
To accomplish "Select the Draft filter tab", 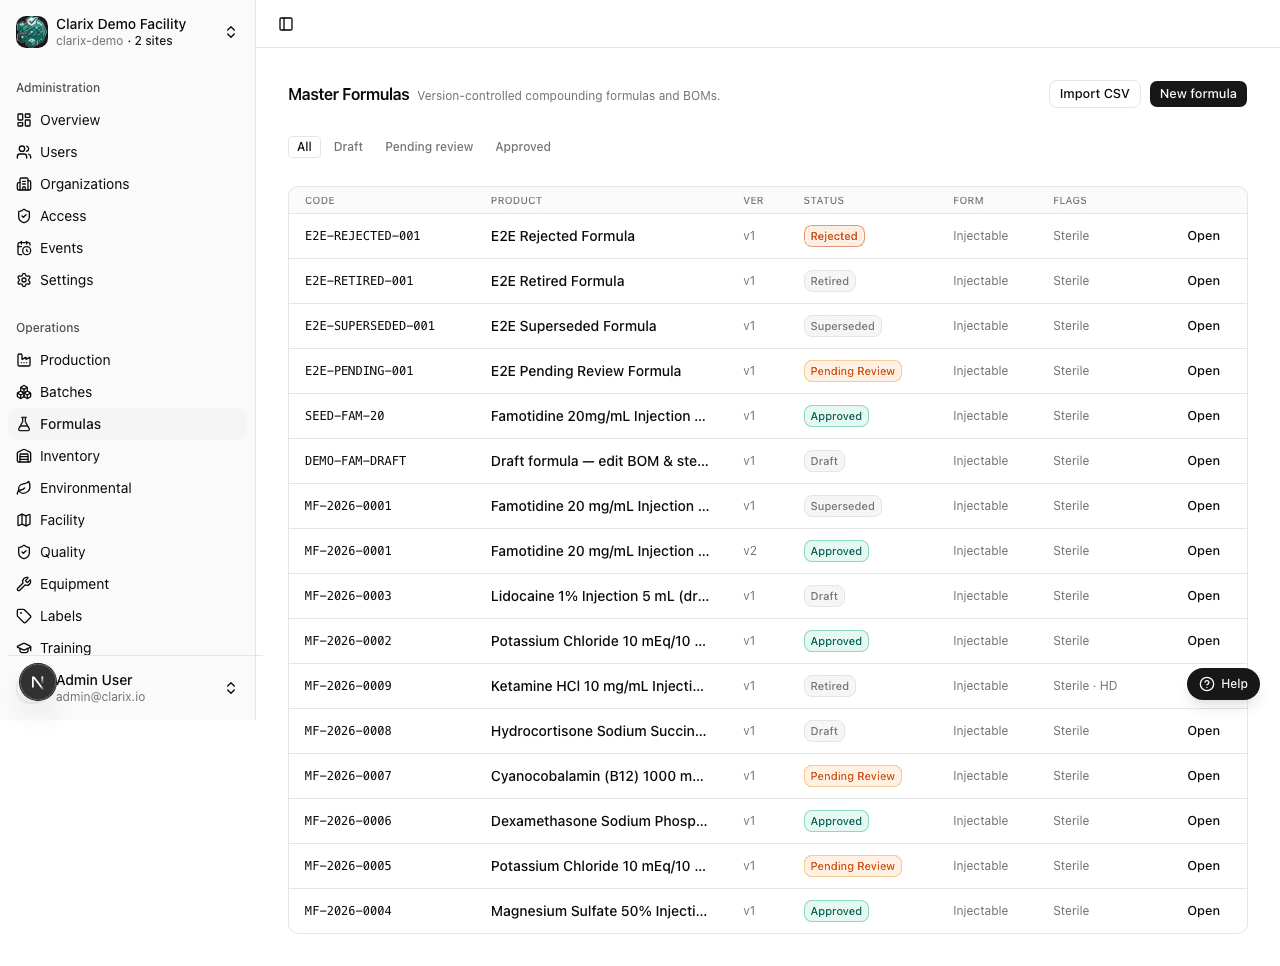I will coord(348,147).
